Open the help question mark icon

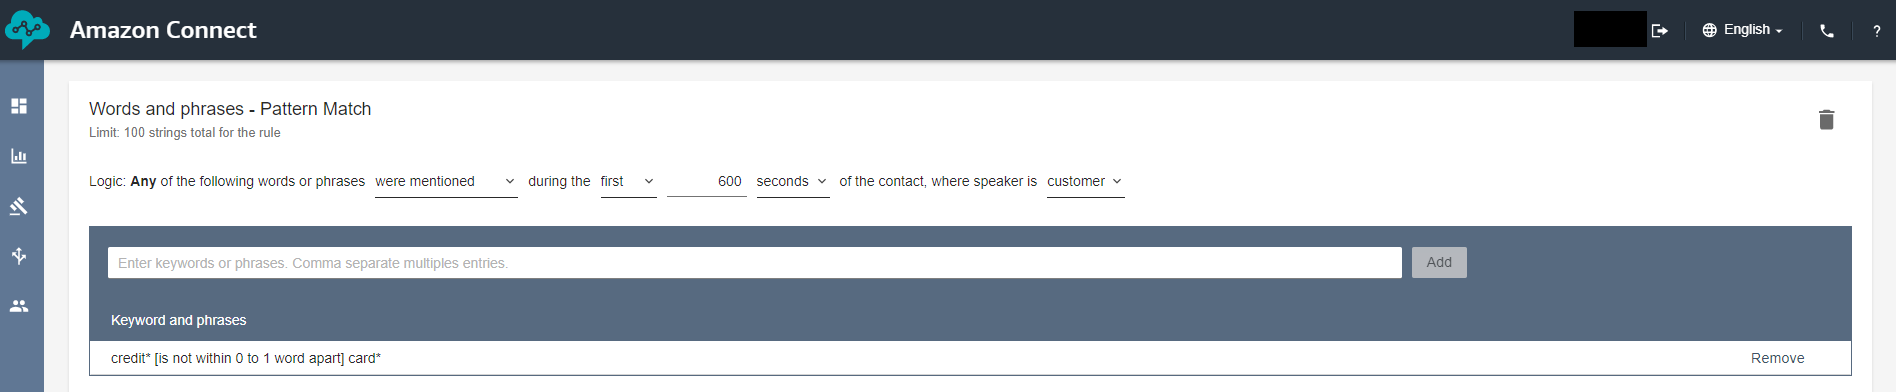point(1876,31)
